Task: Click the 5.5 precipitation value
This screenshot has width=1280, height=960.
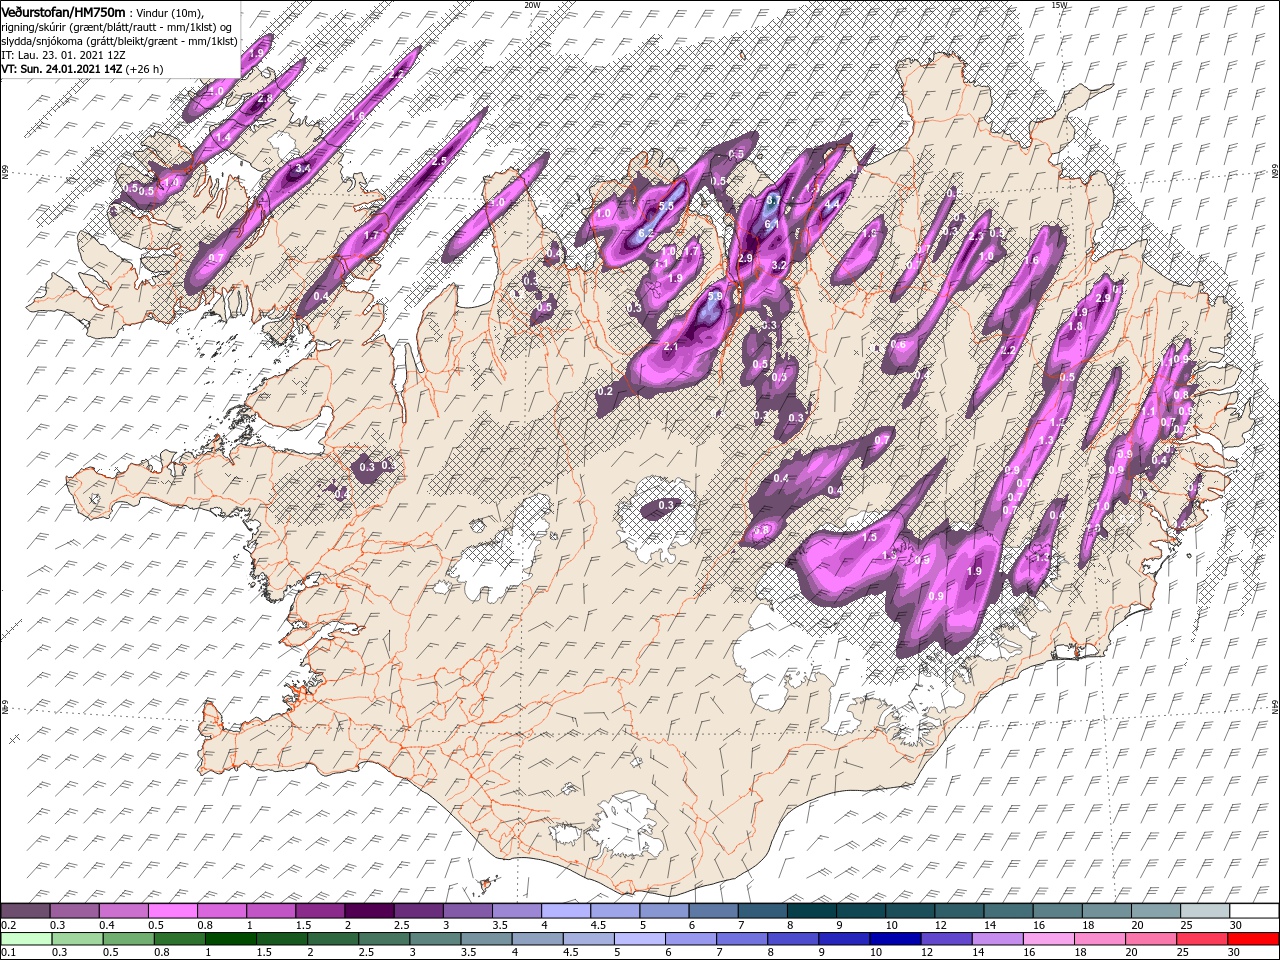Action: (x=667, y=205)
